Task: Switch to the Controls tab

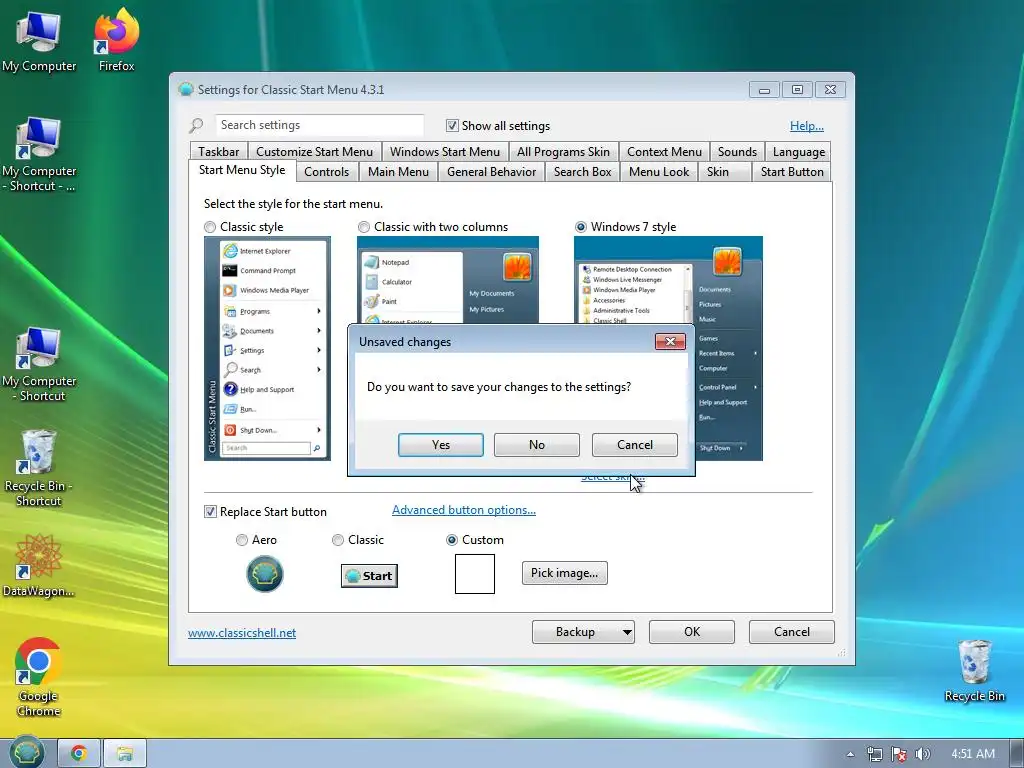Action: 327,172
